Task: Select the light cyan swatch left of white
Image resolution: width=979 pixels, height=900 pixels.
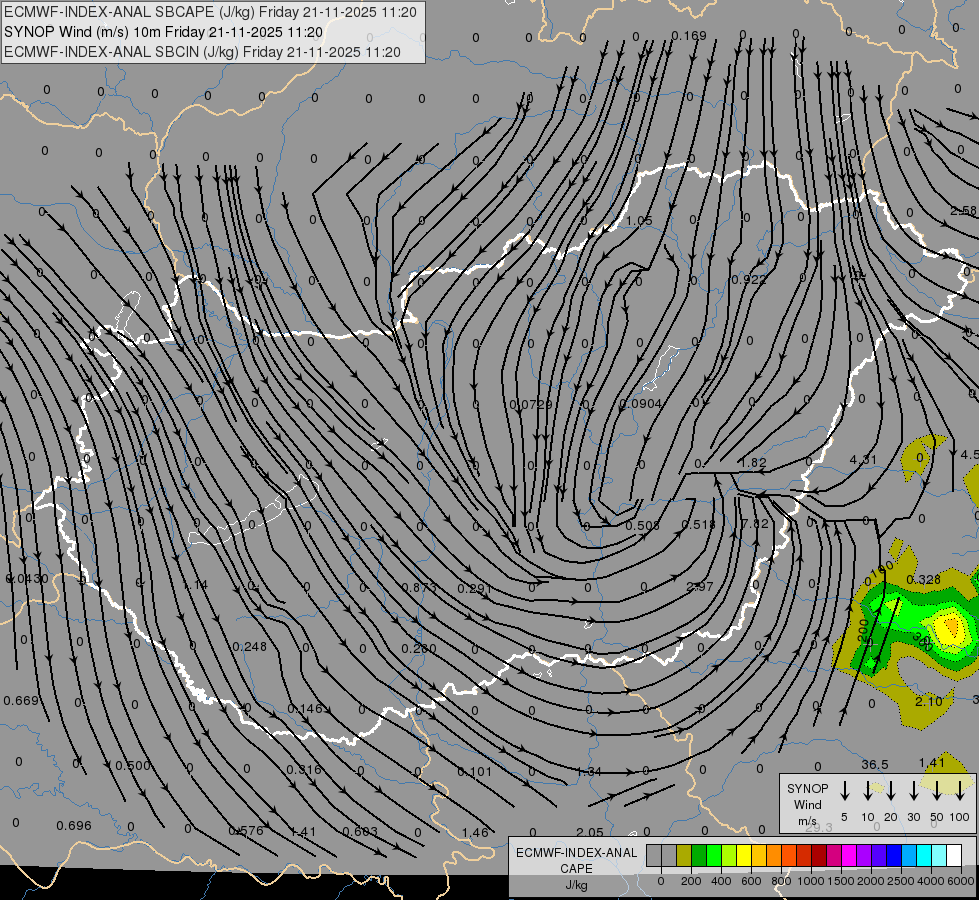Action: tap(938, 855)
